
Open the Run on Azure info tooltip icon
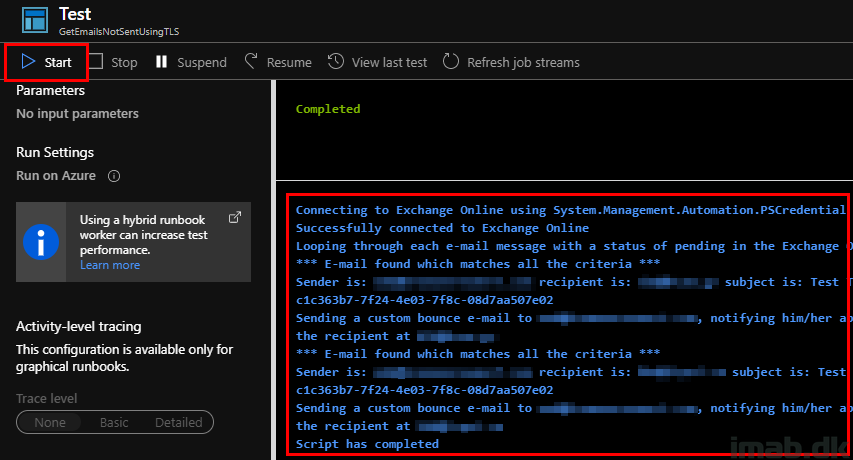pos(114,176)
